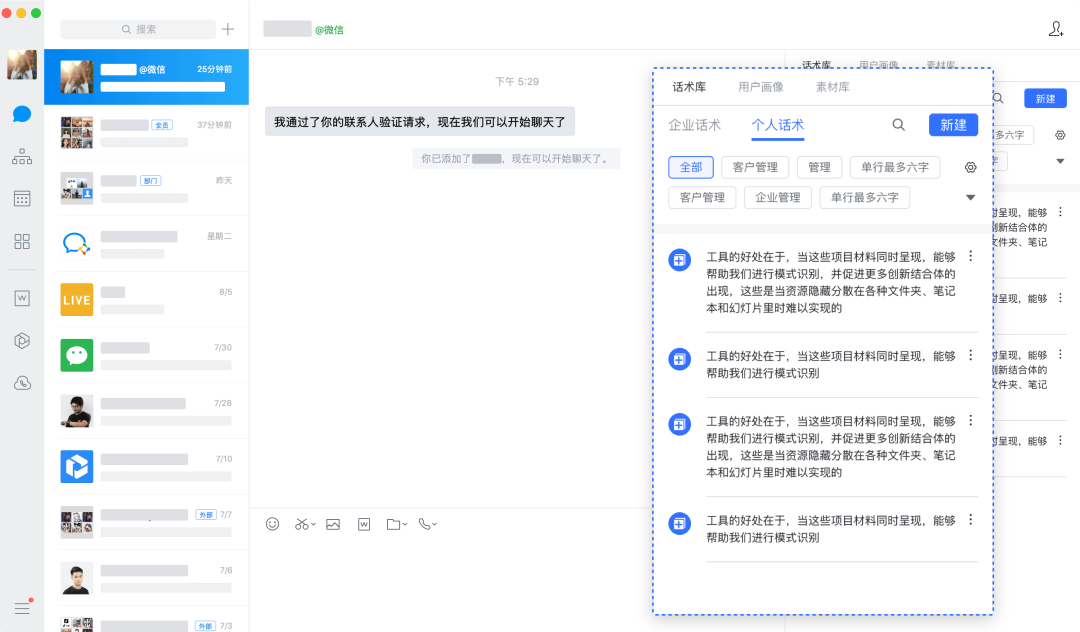
Task: Toggle the 管理 filter tag
Action: click(x=819, y=167)
